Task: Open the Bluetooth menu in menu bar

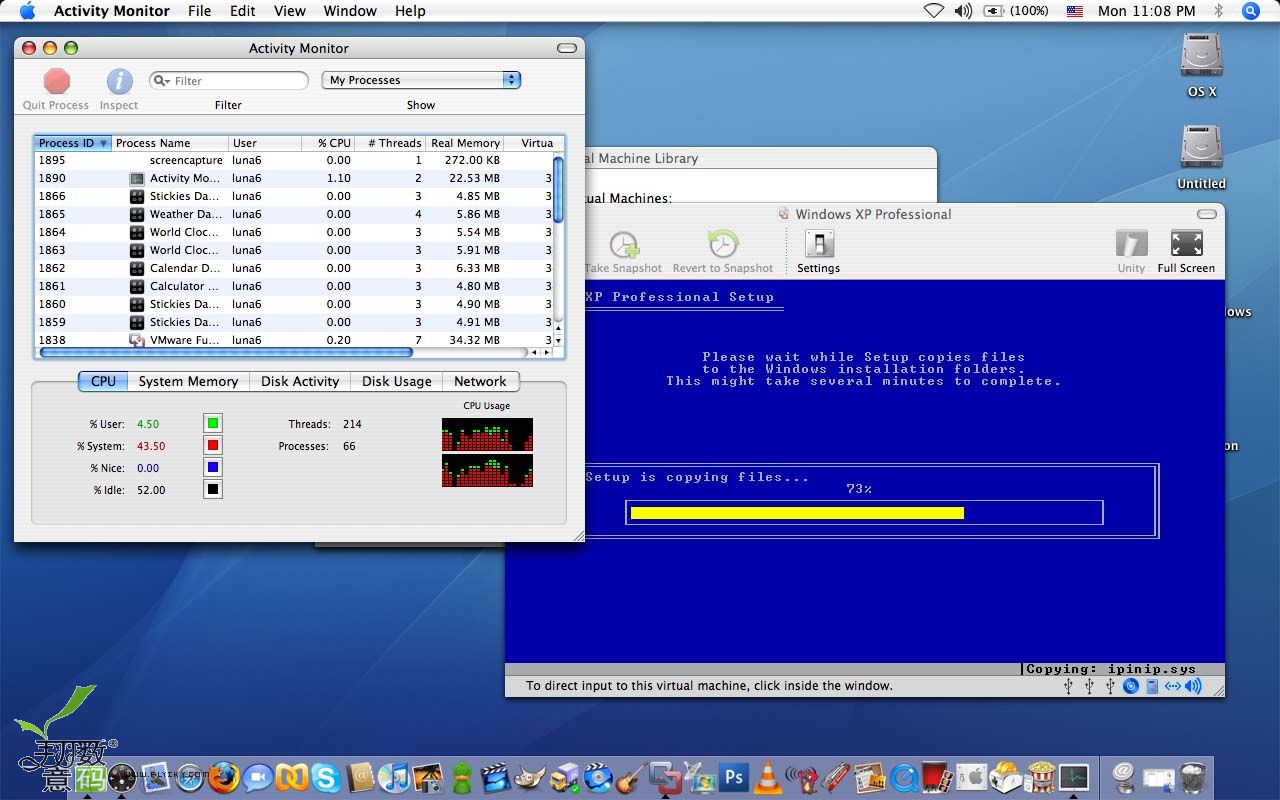Action: click(x=1218, y=11)
